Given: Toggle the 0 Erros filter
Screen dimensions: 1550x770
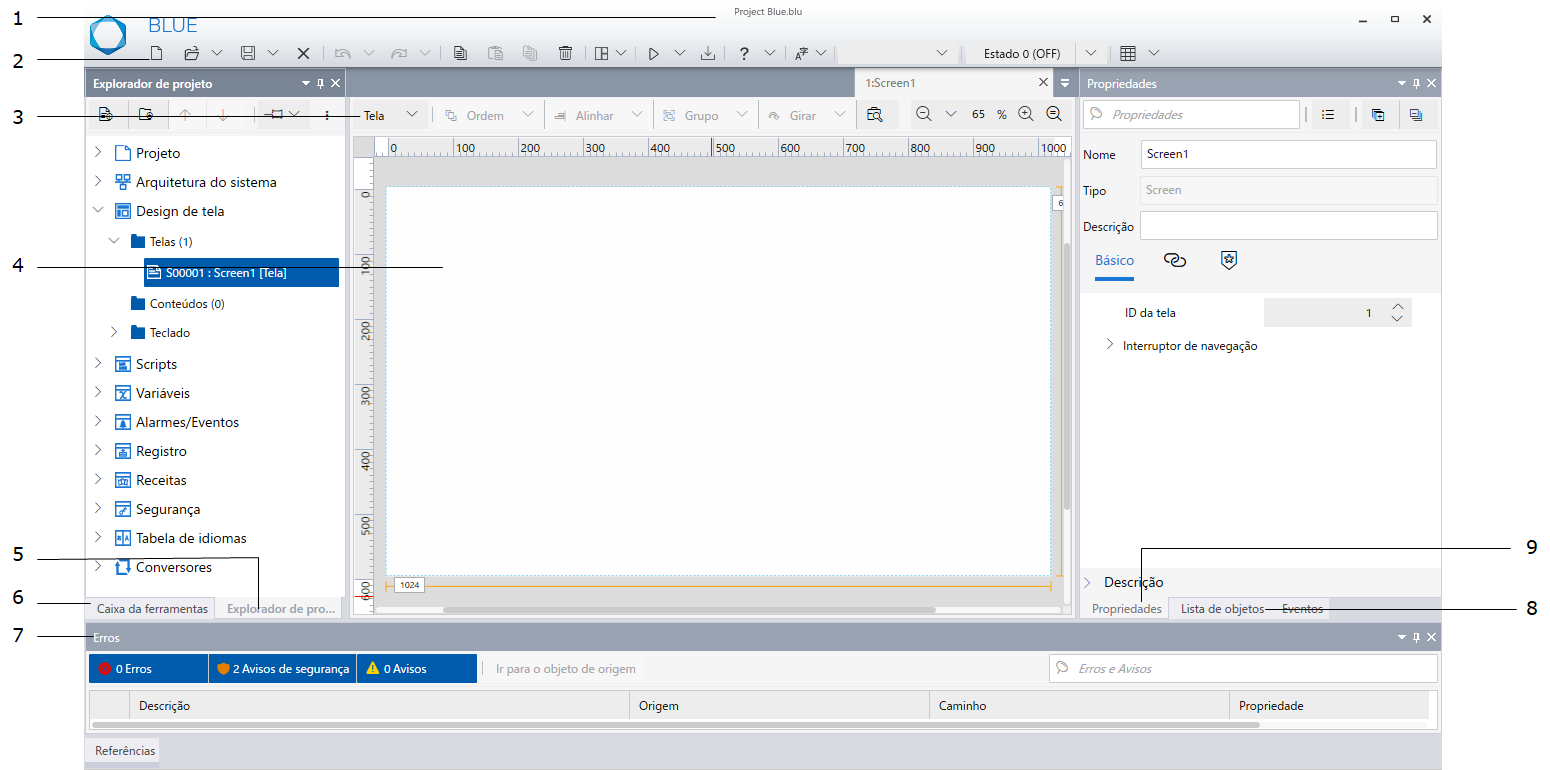Looking at the screenshot, I should click(148, 669).
